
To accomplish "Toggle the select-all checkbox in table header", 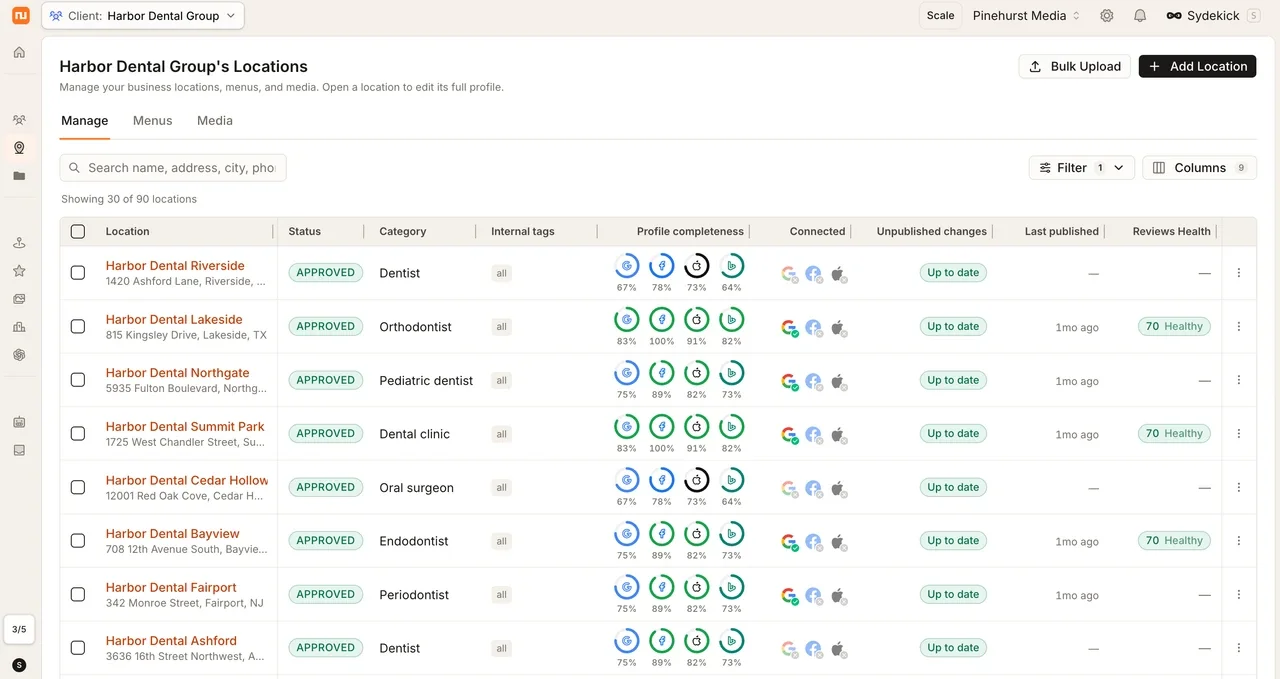I will [x=78, y=231].
